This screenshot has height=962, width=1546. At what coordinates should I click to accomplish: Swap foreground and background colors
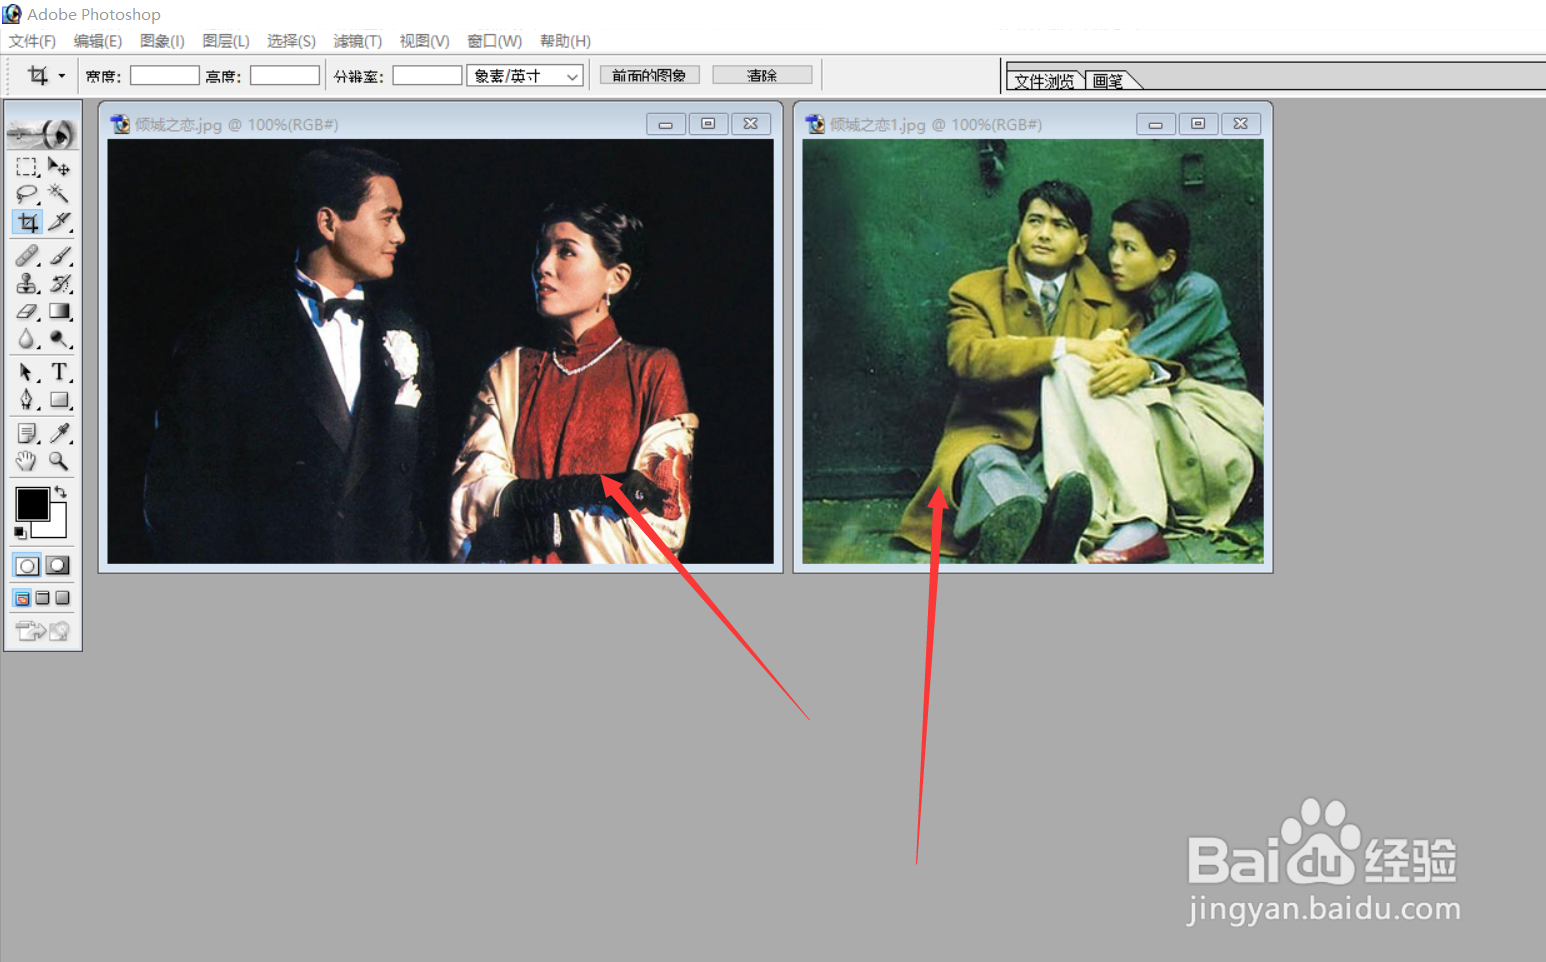61,491
